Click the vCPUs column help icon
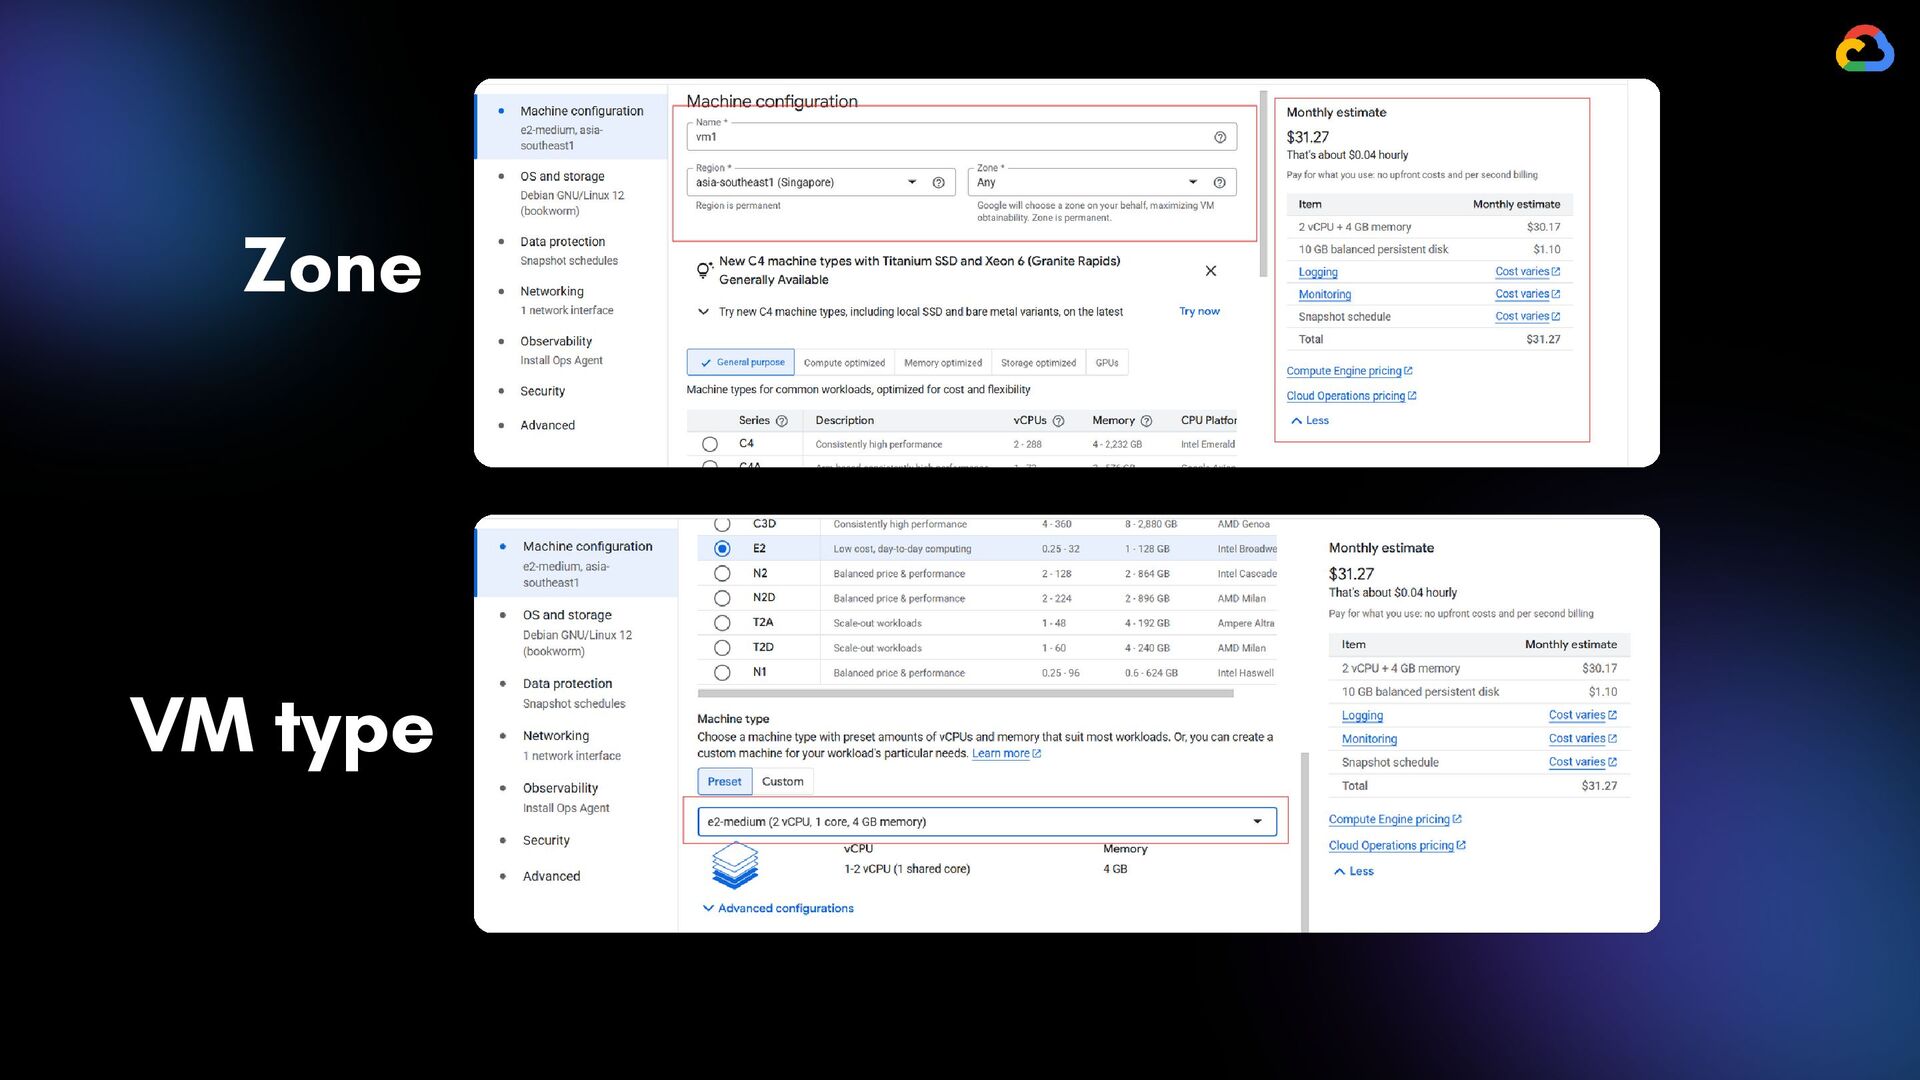 click(1058, 421)
